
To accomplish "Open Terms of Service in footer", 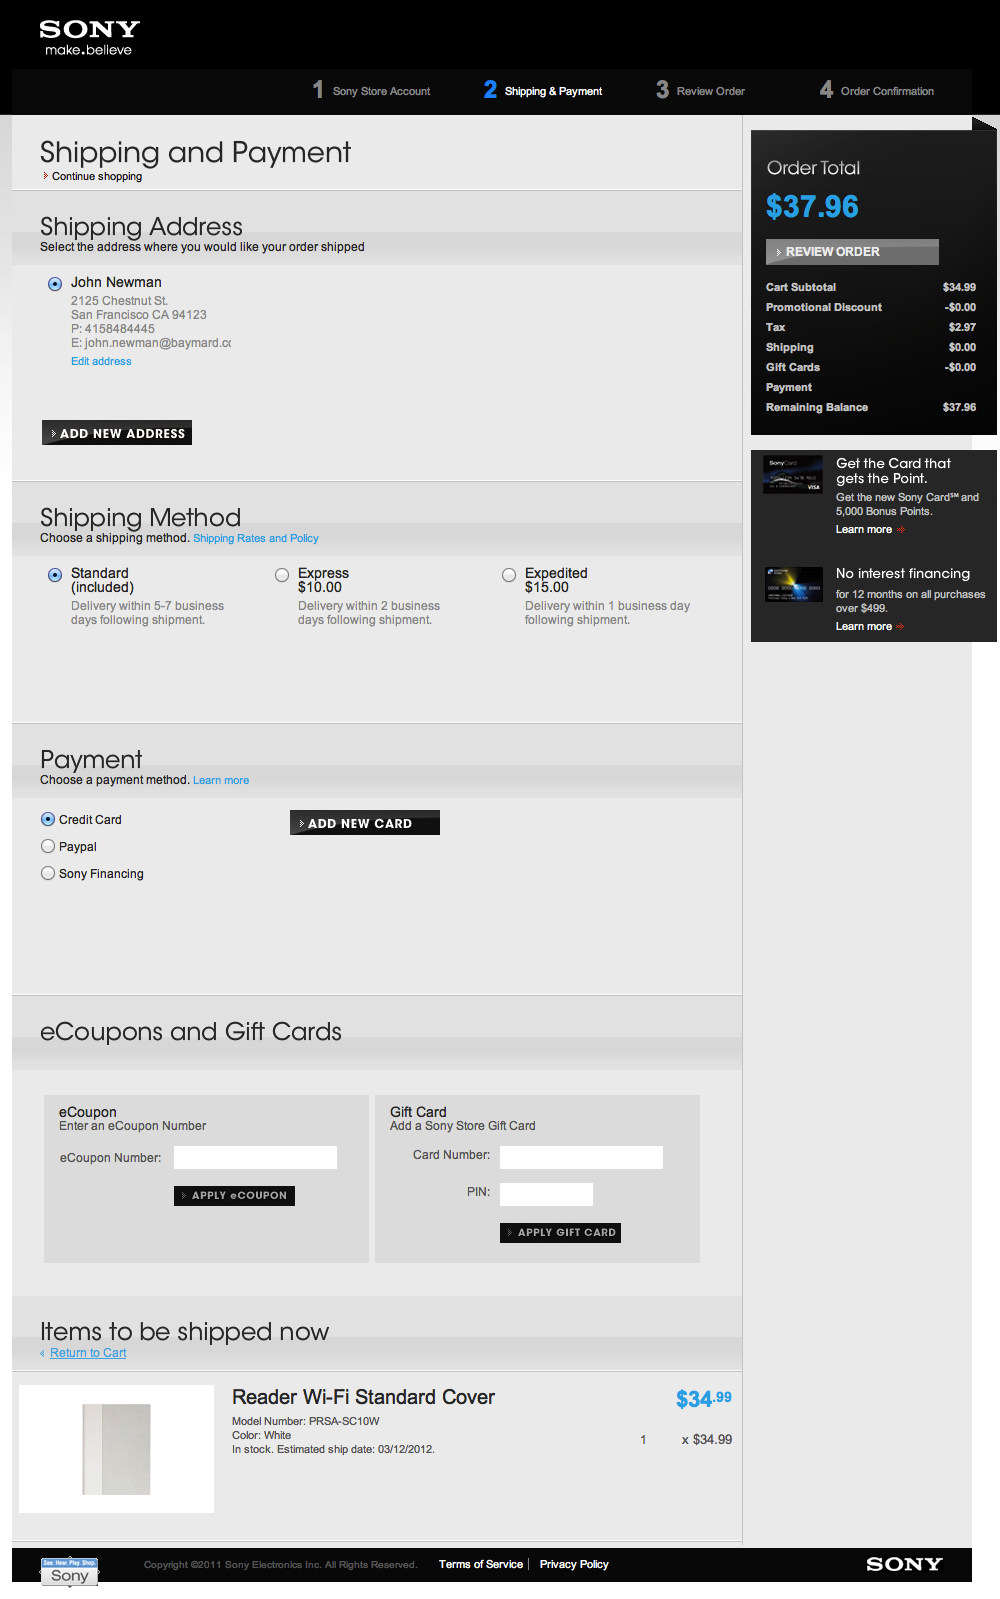I will (481, 1564).
